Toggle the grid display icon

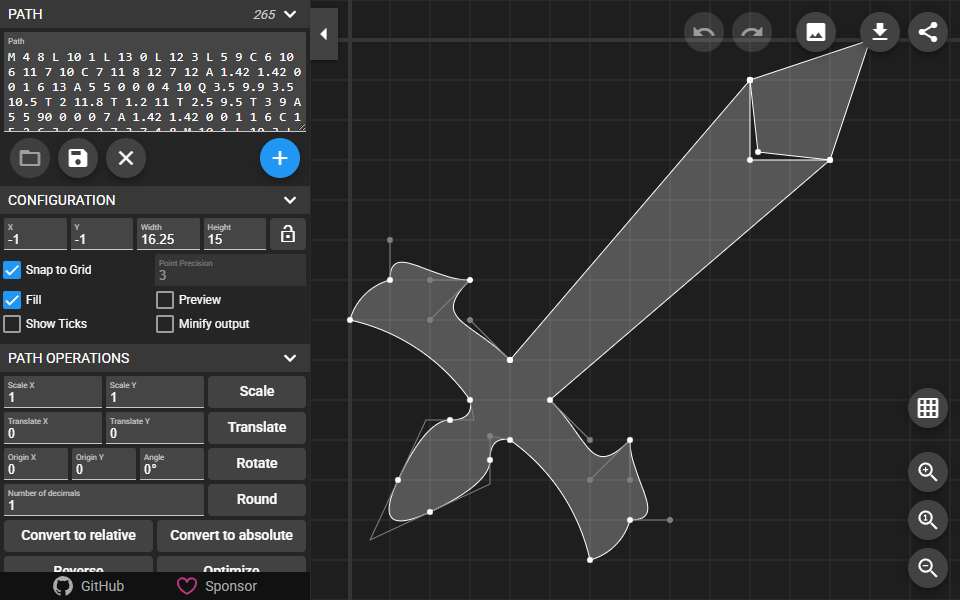pyautogui.click(x=928, y=408)
